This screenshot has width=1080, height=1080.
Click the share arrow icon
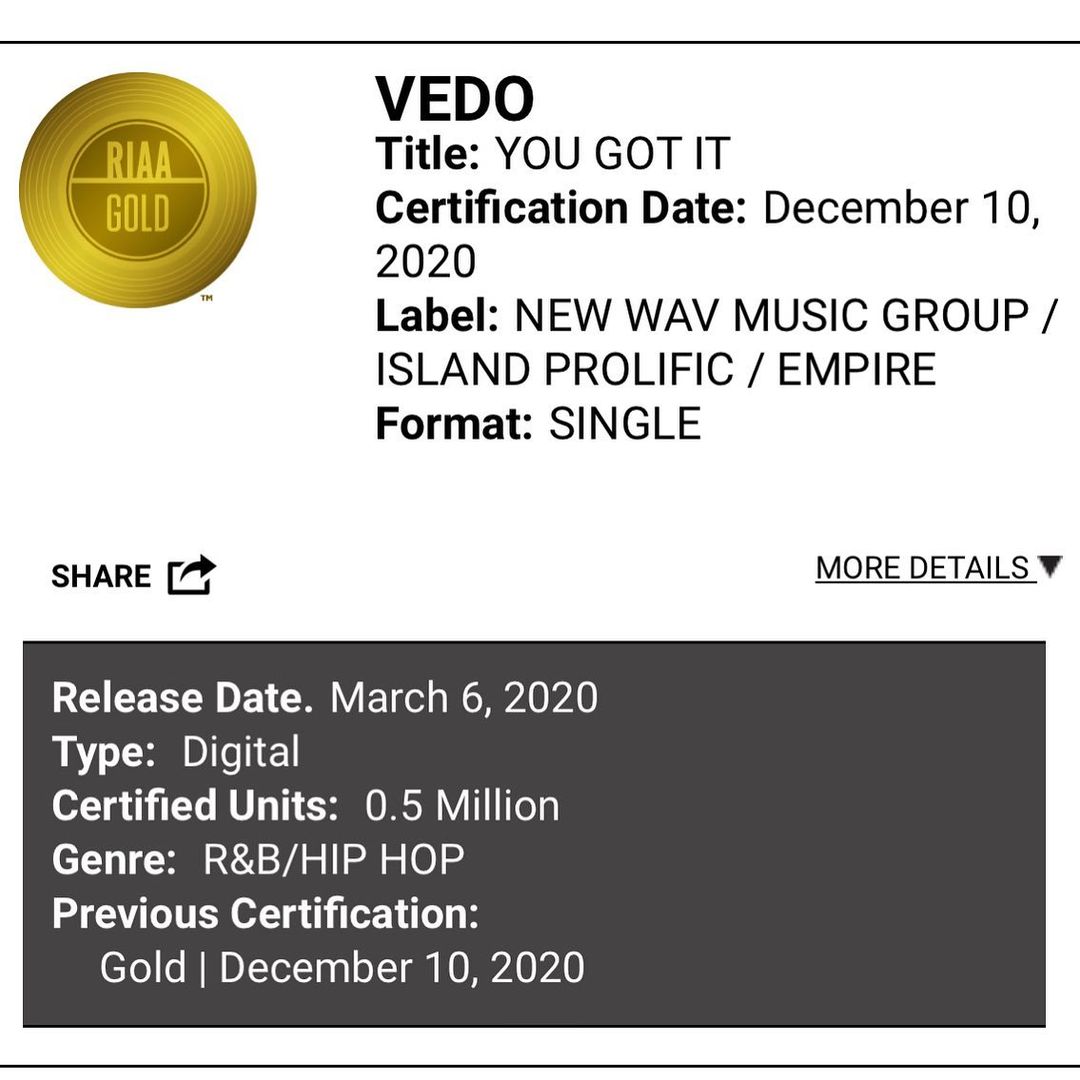191,575
